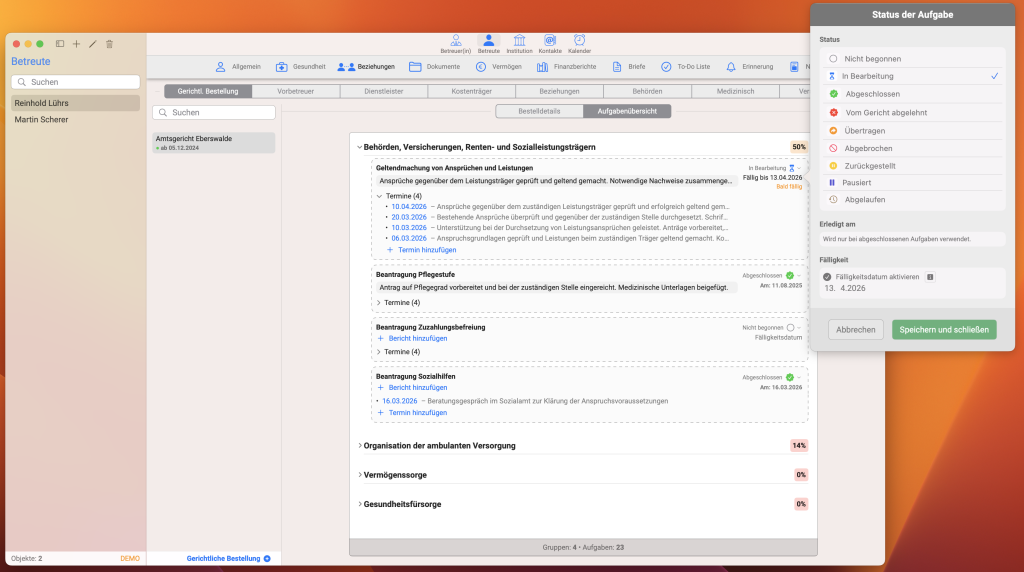The image size is (1024, 572).
Task: Open Kontakte from the top toolbar
Action: click(549, 42)
